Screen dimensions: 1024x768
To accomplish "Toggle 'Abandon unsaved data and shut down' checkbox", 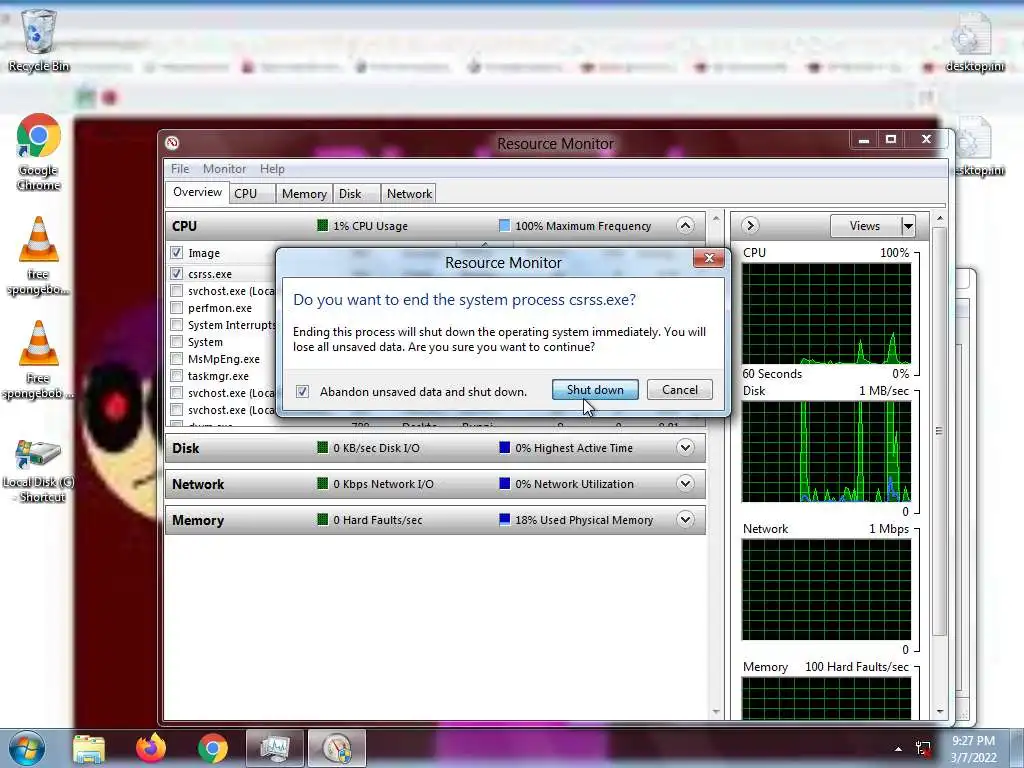I will 302,391.
